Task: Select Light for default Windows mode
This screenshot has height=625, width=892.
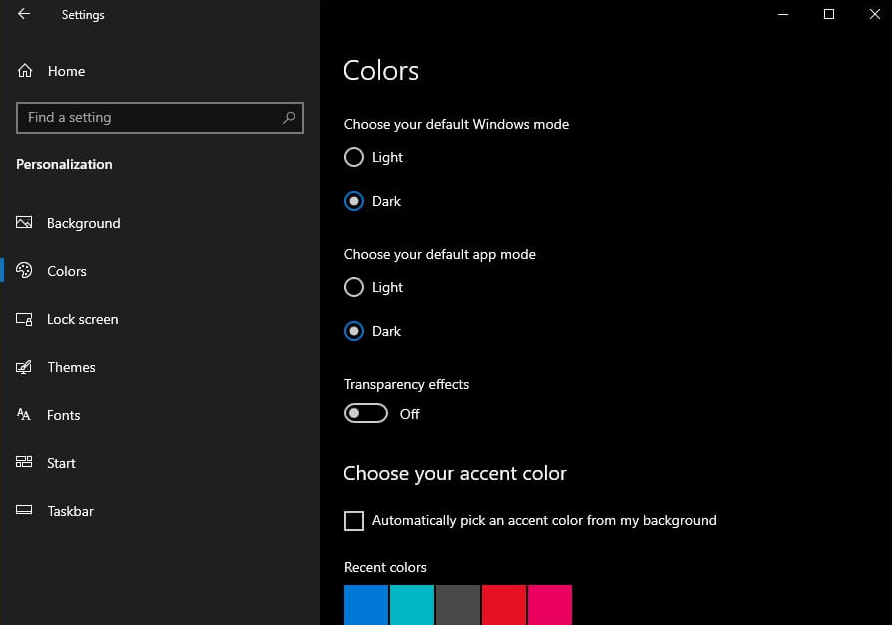Action: [354, 157]
